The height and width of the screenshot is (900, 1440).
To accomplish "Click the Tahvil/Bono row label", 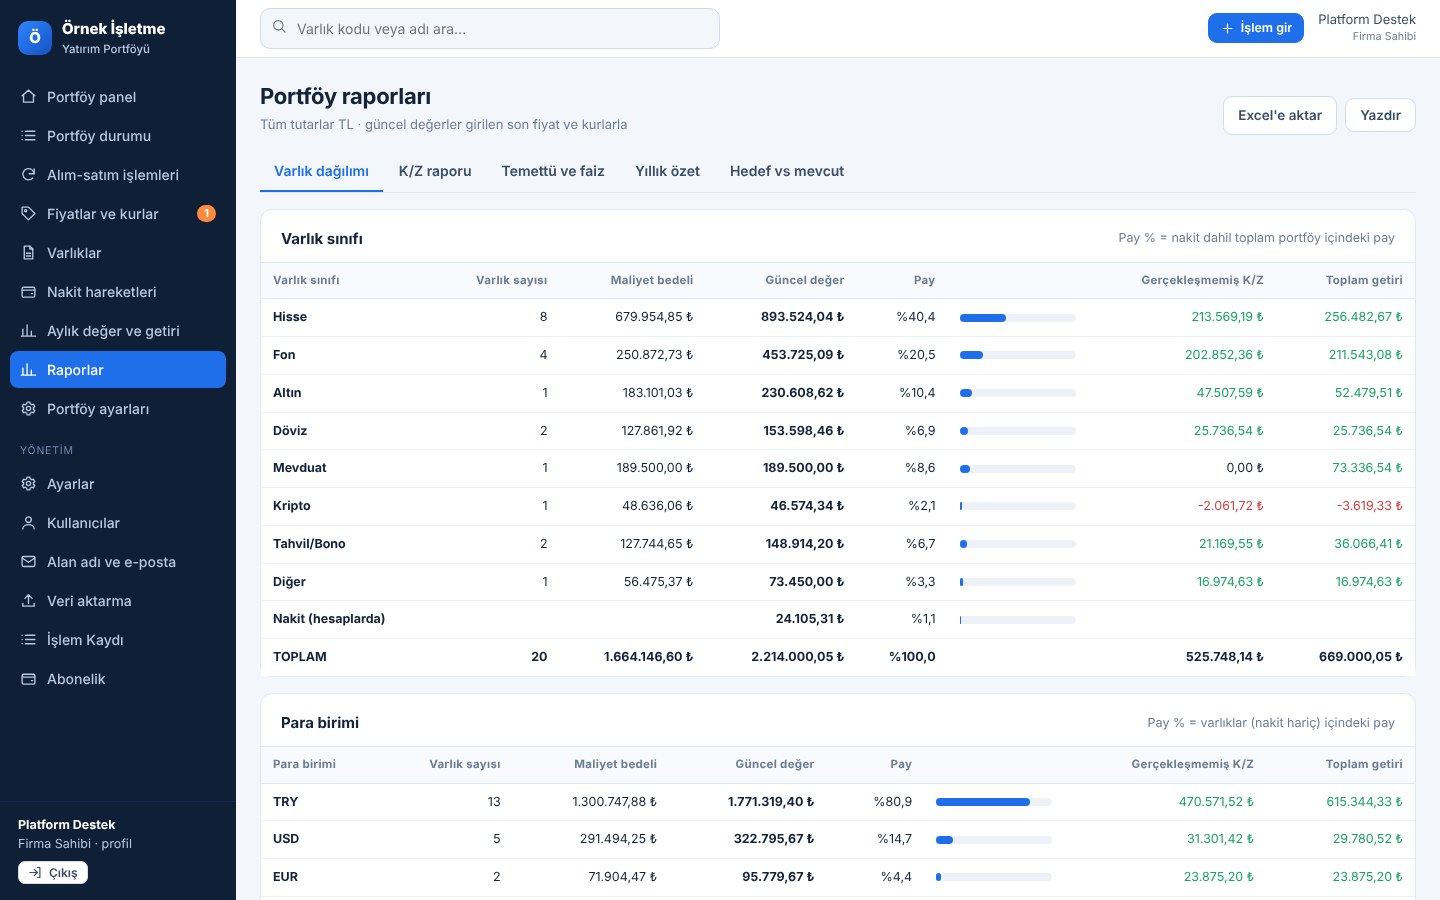I will tap(309, 544).
